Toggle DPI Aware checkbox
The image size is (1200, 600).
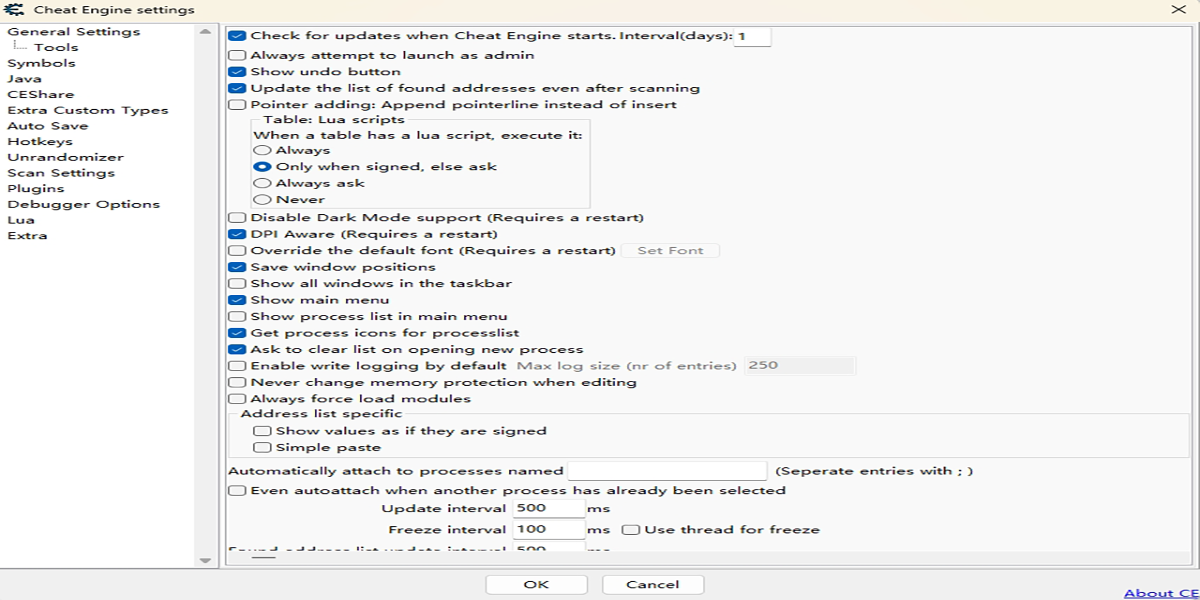click(x=237, y=234)
